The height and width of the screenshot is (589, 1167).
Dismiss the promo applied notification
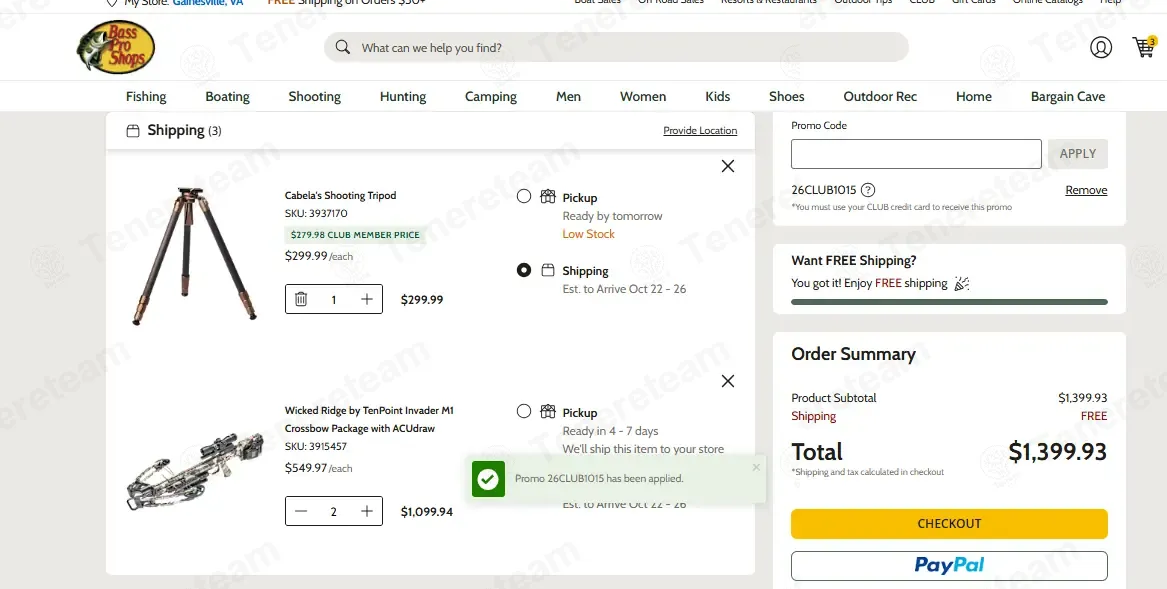click(x=756, y=468)
